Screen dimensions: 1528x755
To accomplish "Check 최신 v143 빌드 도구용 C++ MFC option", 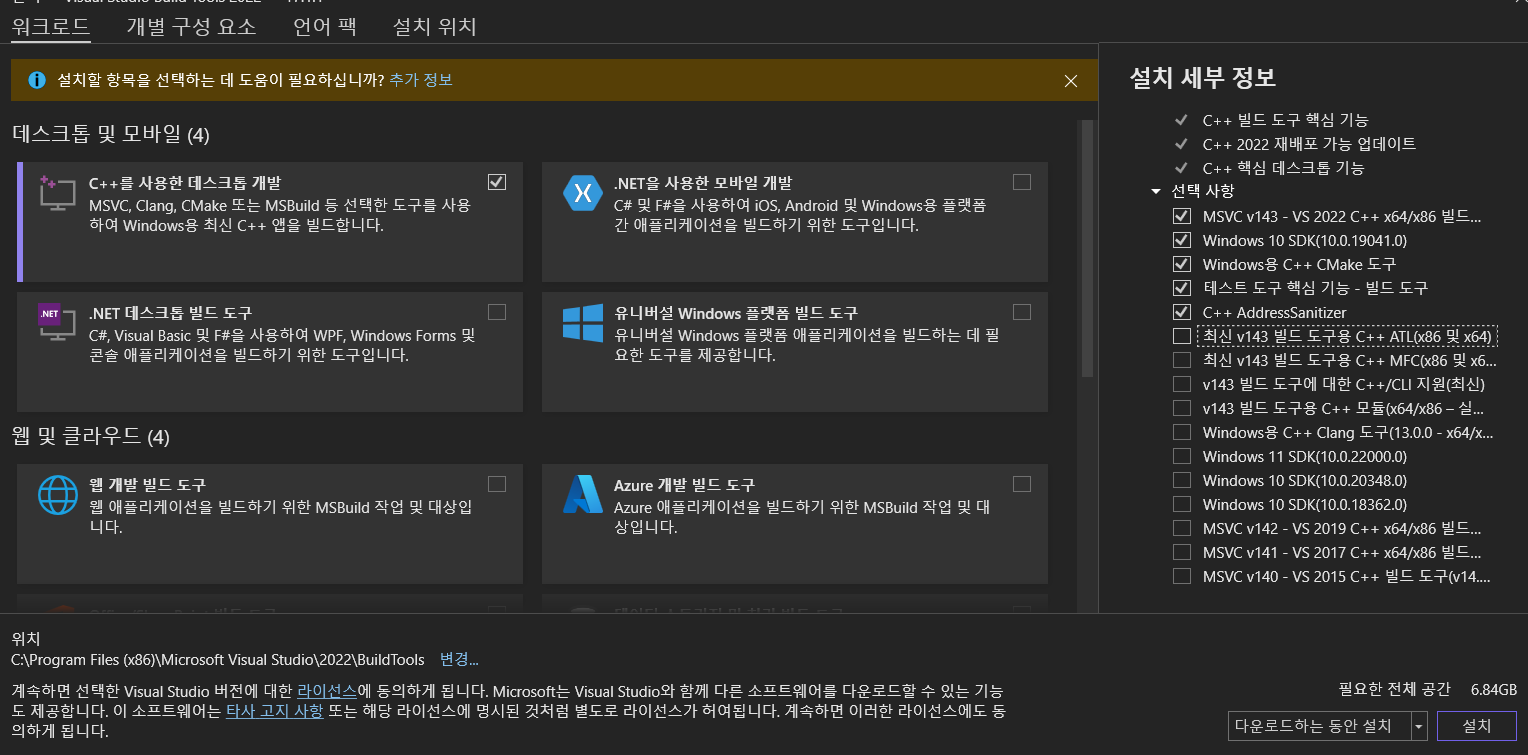I will pyautogui.click(x=1182, y=360).
